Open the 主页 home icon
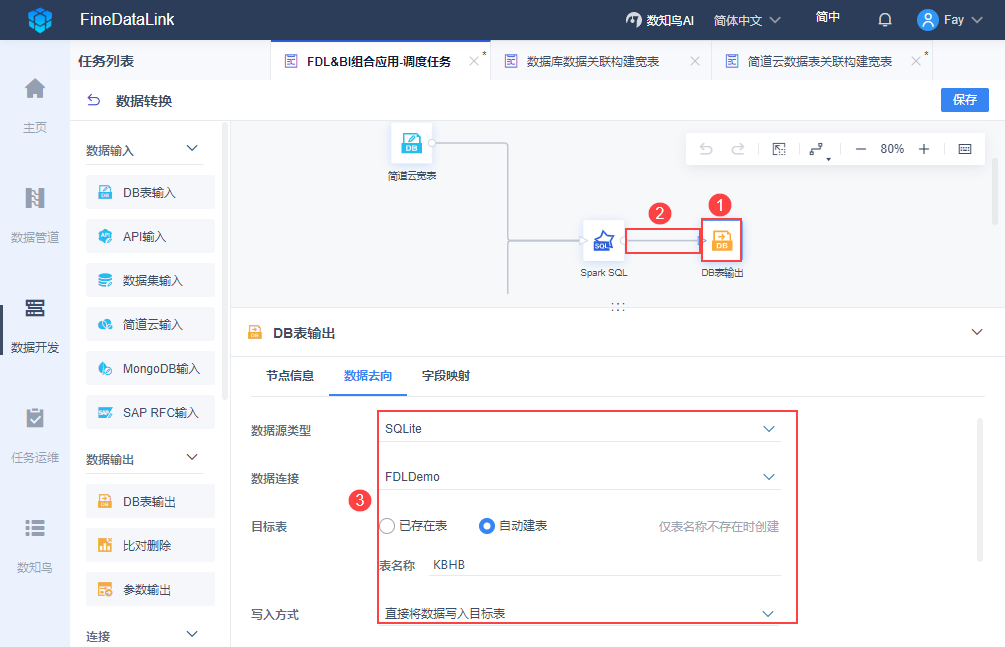This screenshot has width=1005, height=647. (35, 89)
